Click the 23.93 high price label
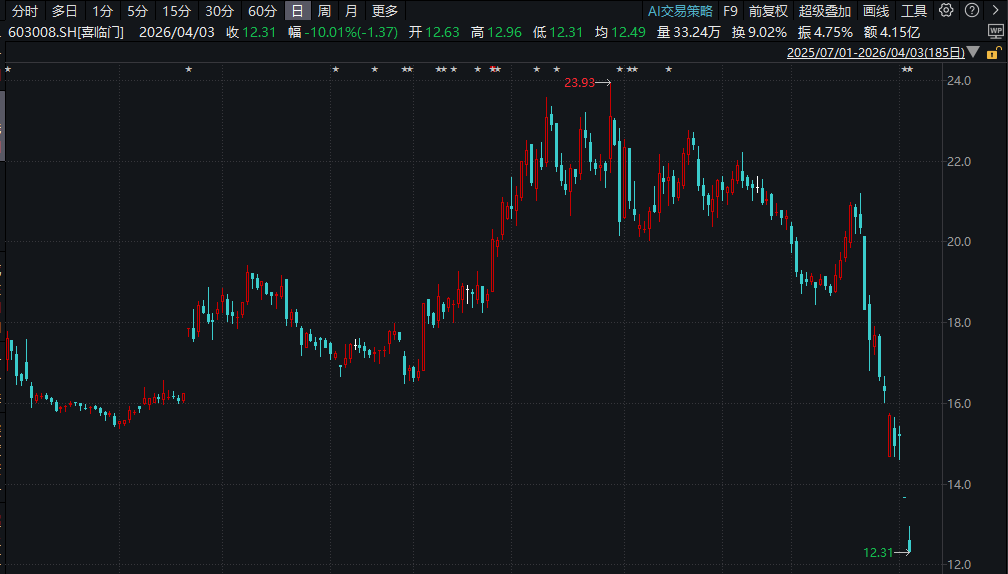Viewport: 1008px width, 574px height. click(x=579, y=83)
